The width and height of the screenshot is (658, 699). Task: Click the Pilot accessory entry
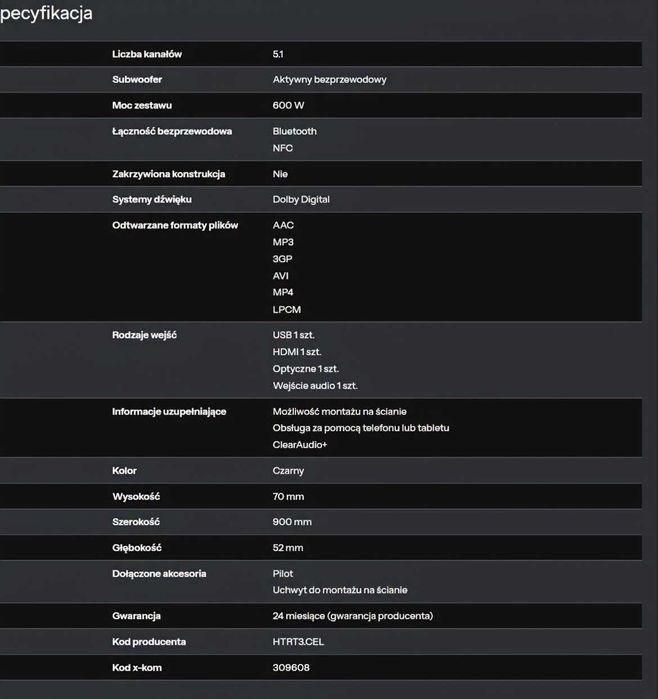(283, 574)
